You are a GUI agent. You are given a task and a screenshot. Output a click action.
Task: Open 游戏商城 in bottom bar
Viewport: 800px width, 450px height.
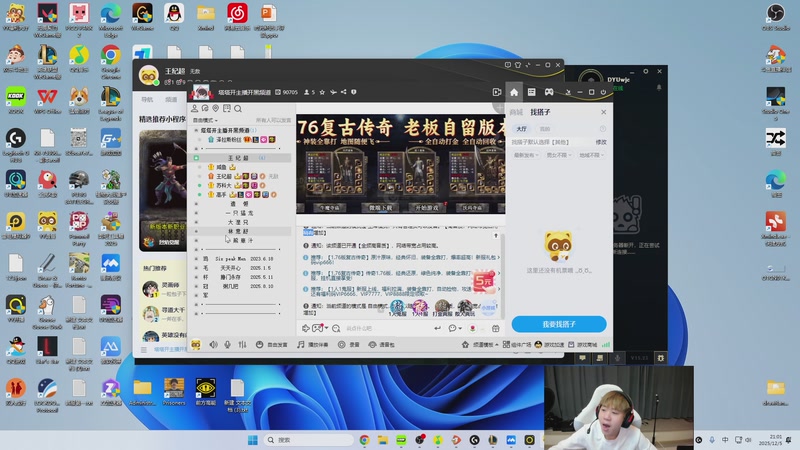point(583,345)
